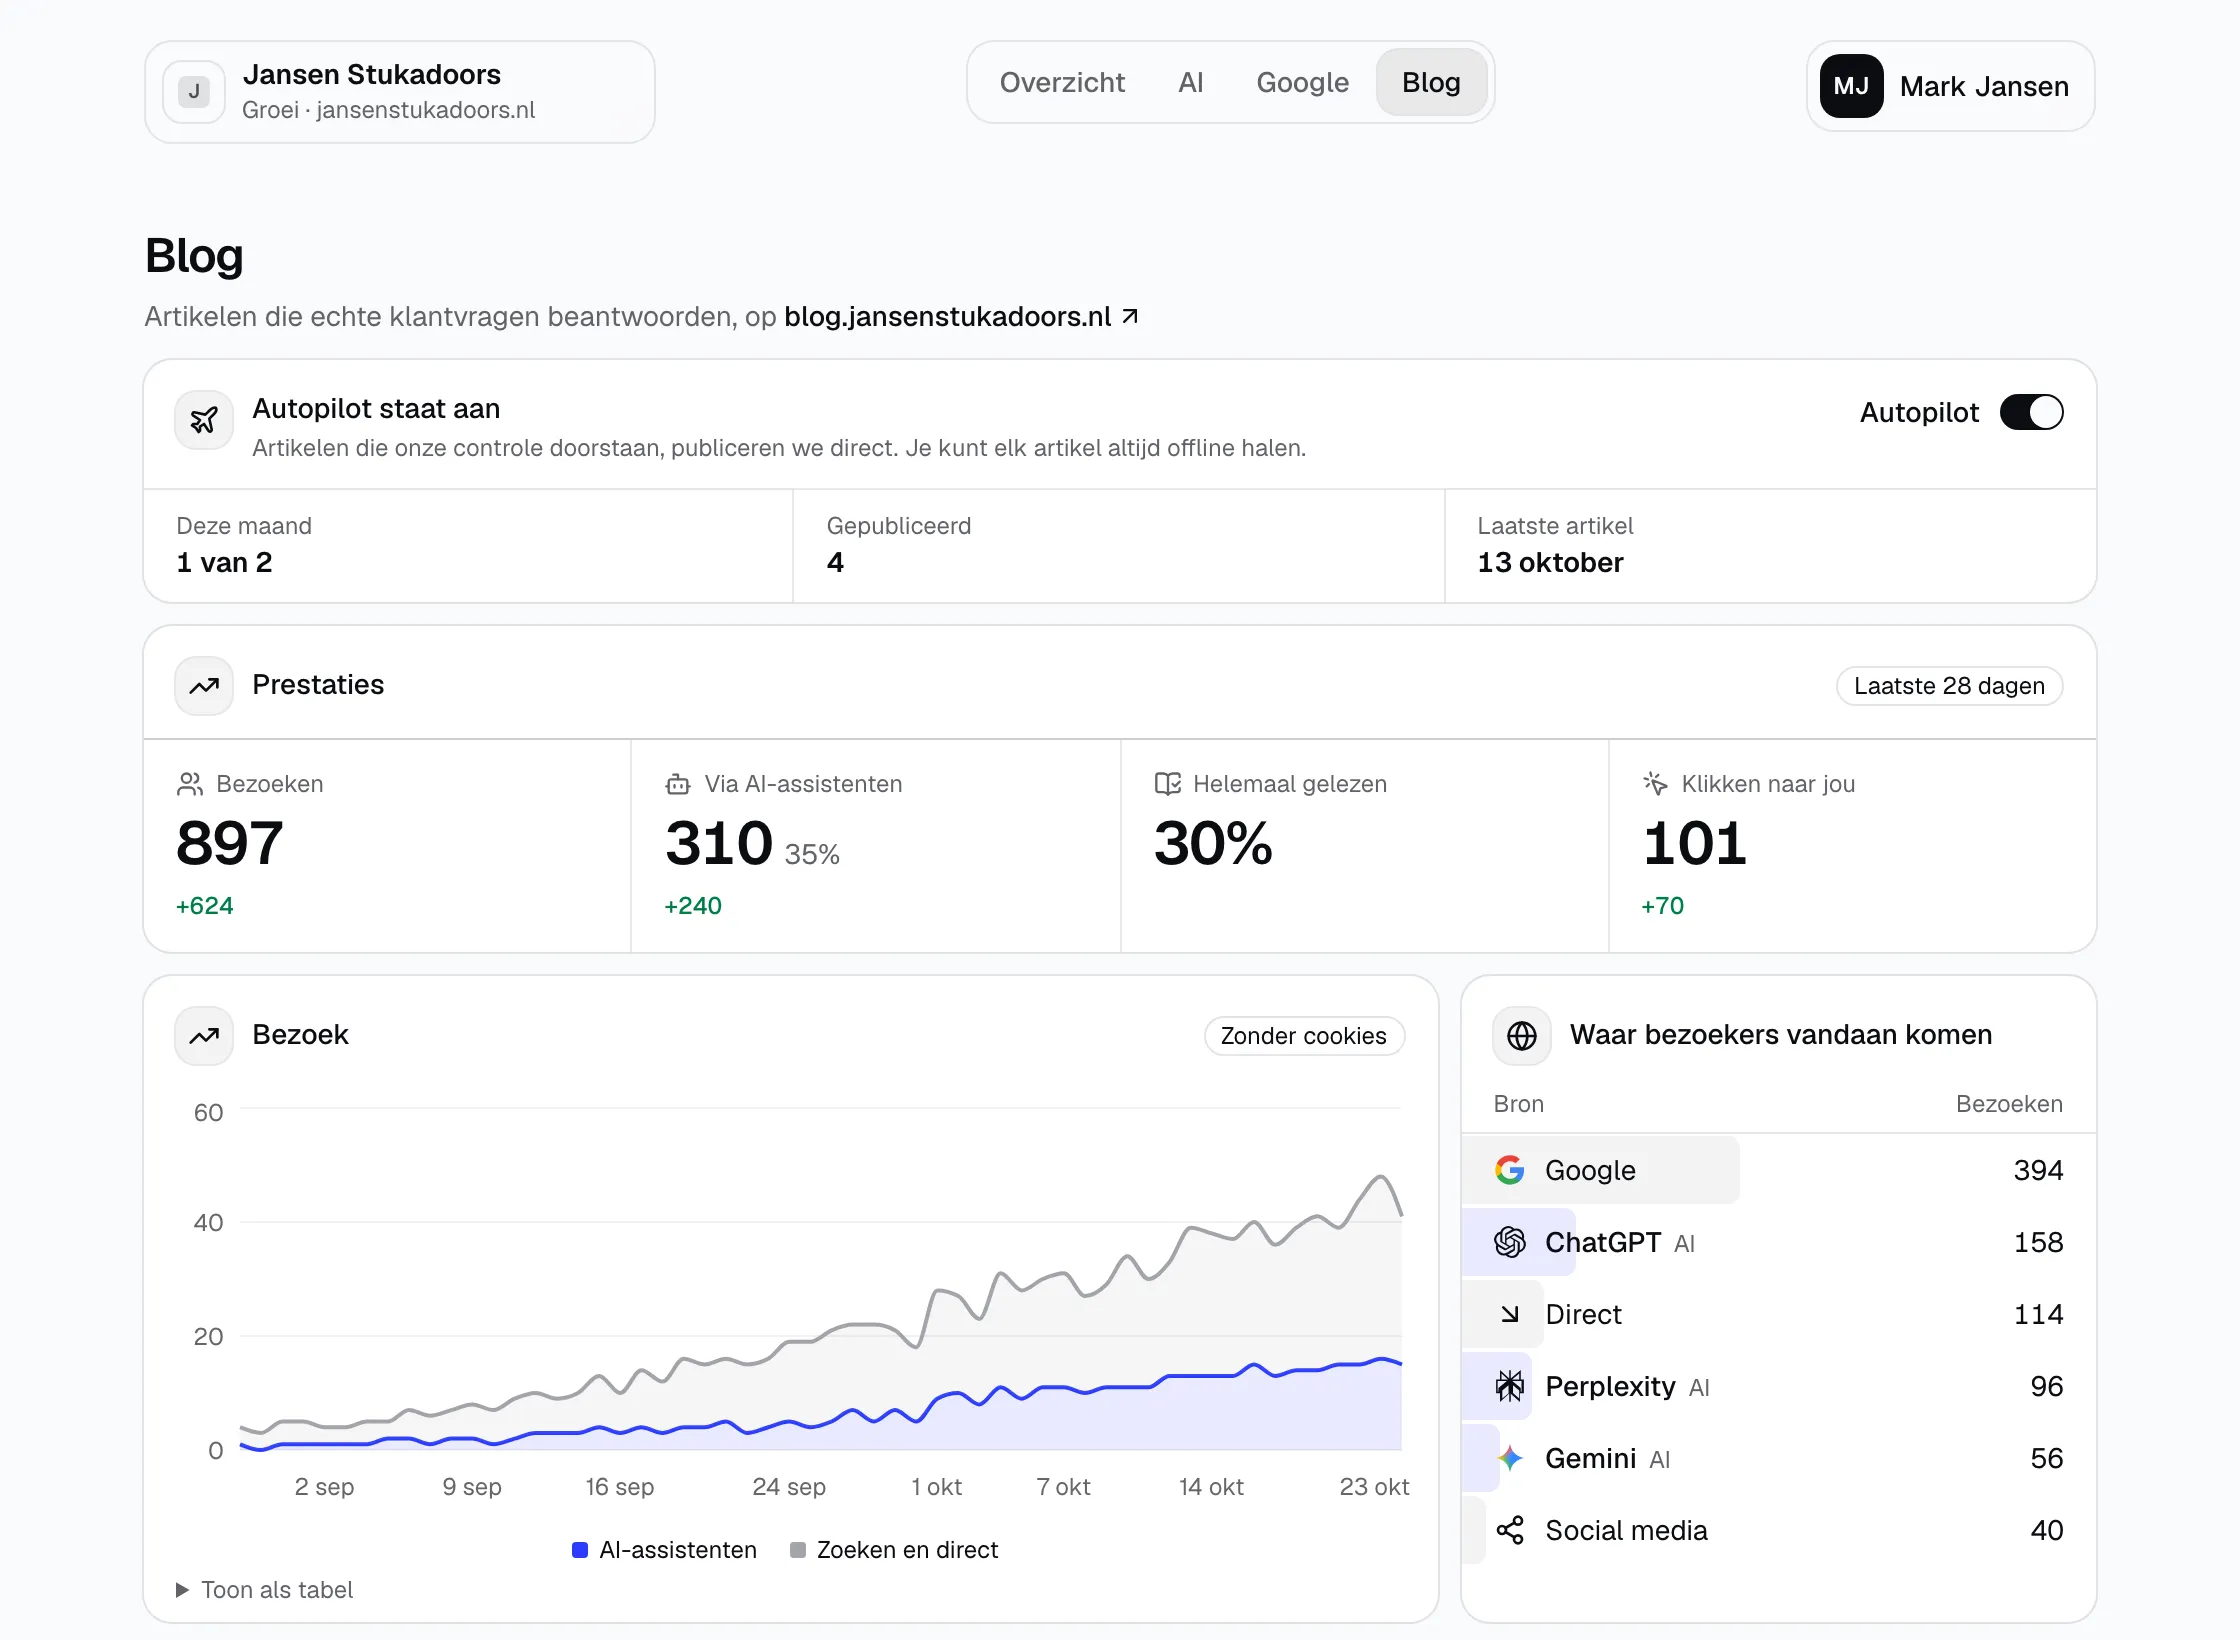Viewport: 2240px width, 1640px height.
Task: Click the Google visitor count 394
Action: pyautogui.click(x=2038, y=1170)
